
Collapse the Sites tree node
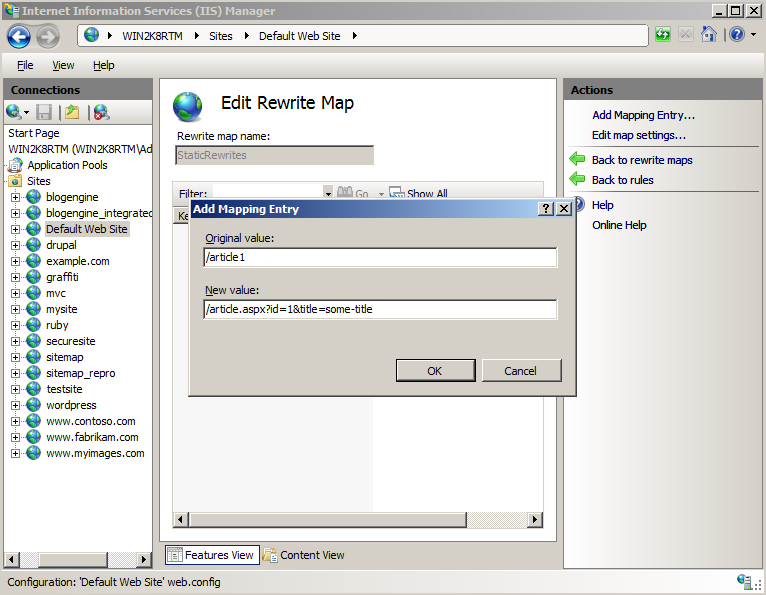pyautogui.click(x=4, y=181)
